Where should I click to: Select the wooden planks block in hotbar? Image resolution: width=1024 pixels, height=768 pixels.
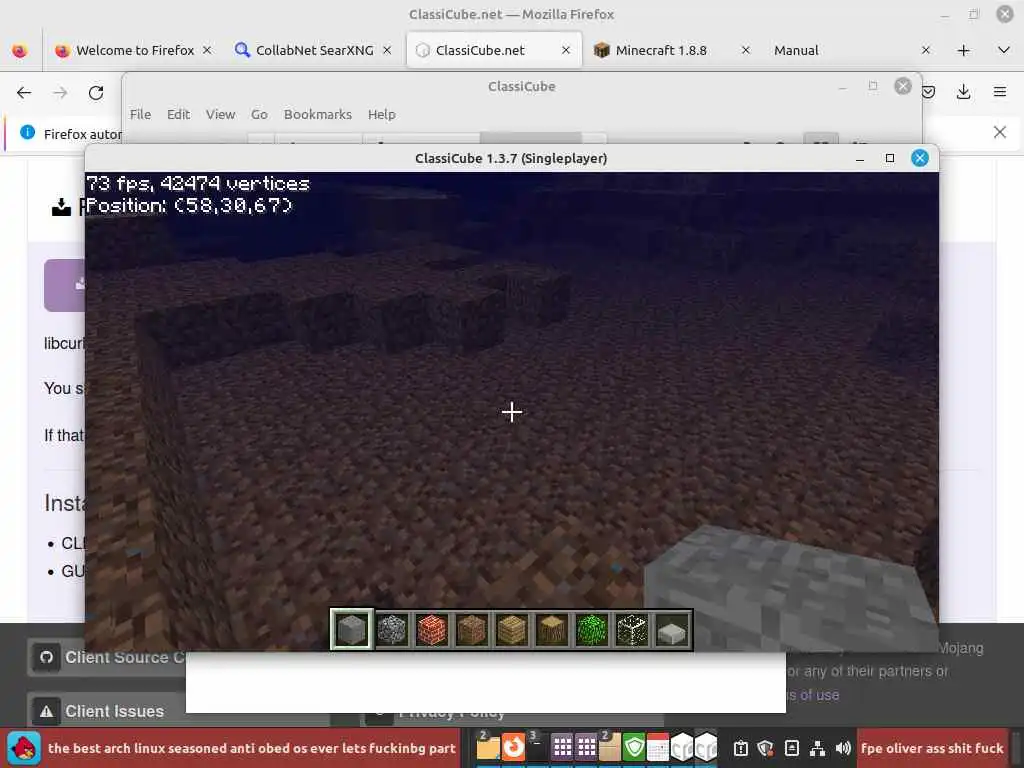pos(511,630)
